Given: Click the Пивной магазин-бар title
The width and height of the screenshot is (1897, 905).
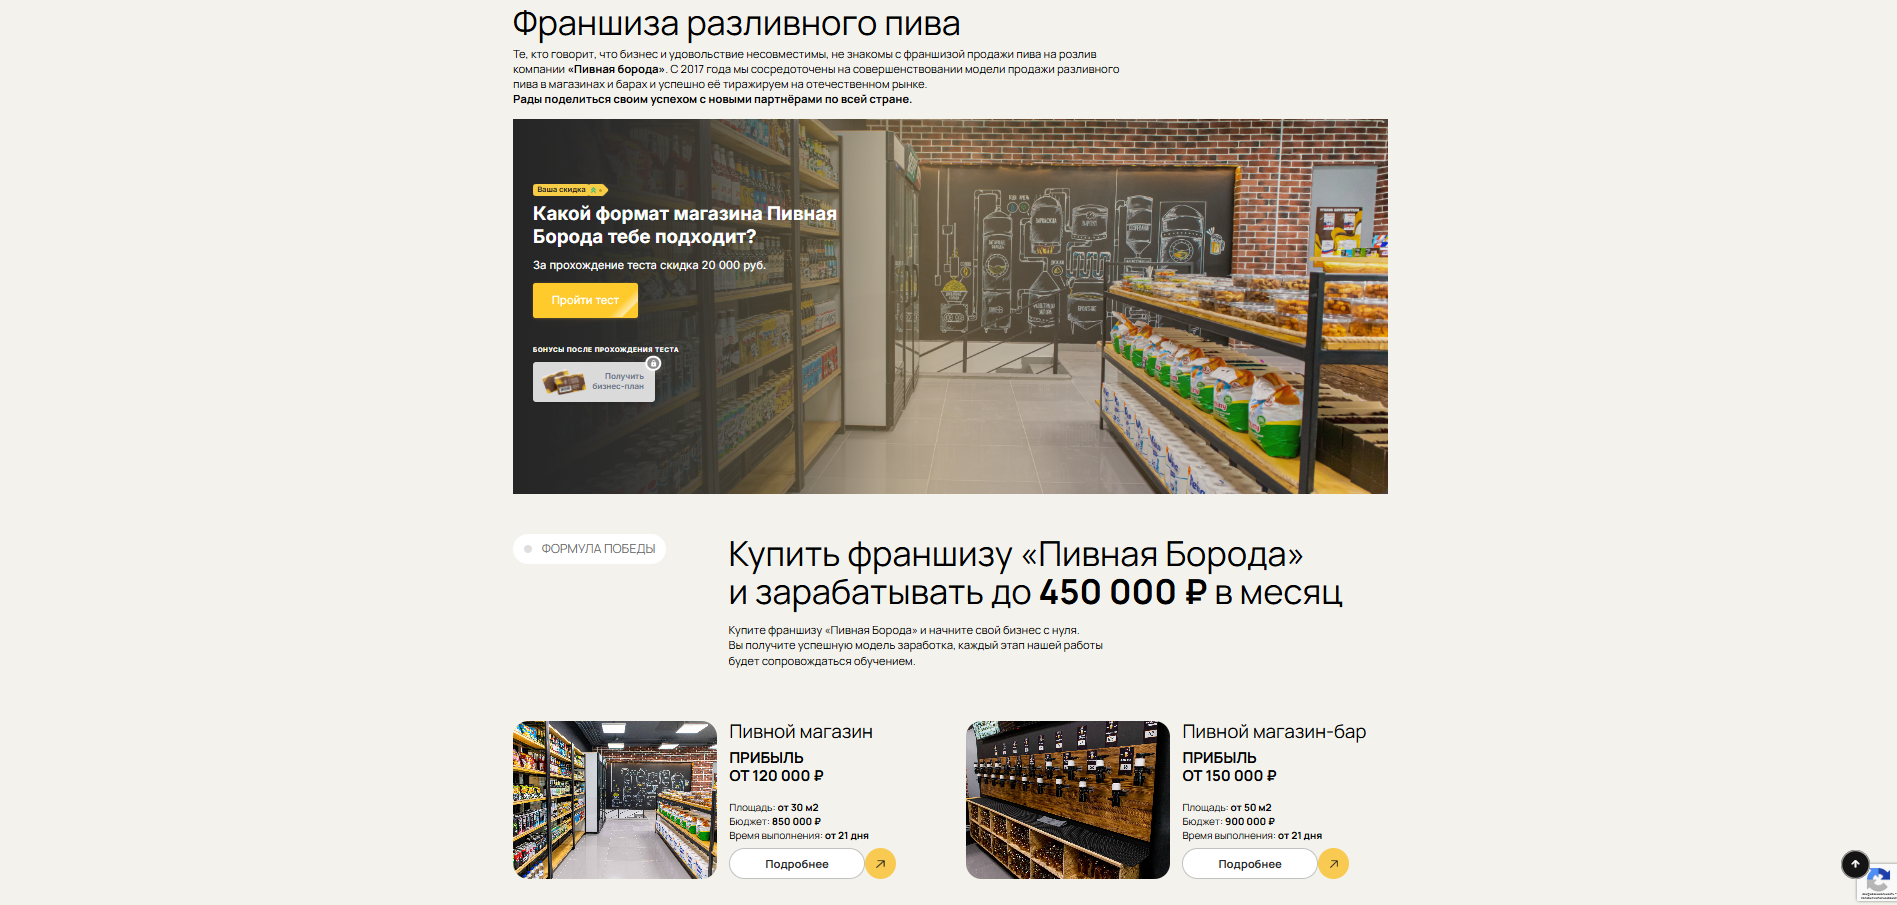Looking at the screenshot, I should pyautogui.click(x=1274, y=732).
